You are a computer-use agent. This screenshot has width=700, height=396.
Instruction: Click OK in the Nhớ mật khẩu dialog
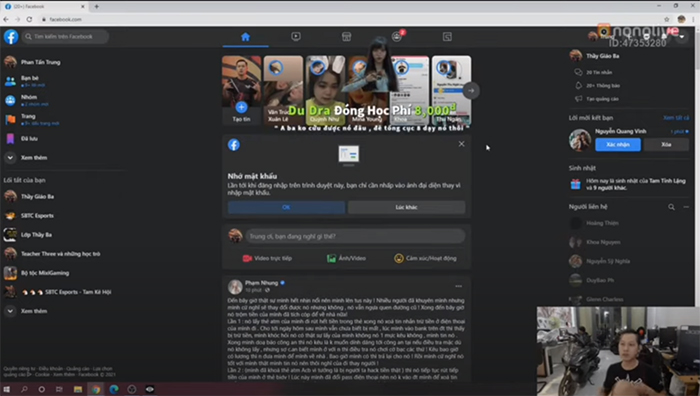click(x=286, y=207)
